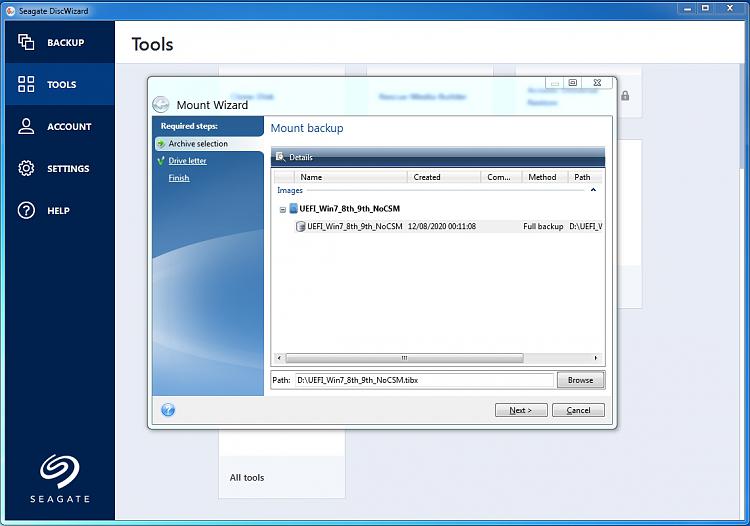Select the HELP sidebar label

tap(58, 211)
